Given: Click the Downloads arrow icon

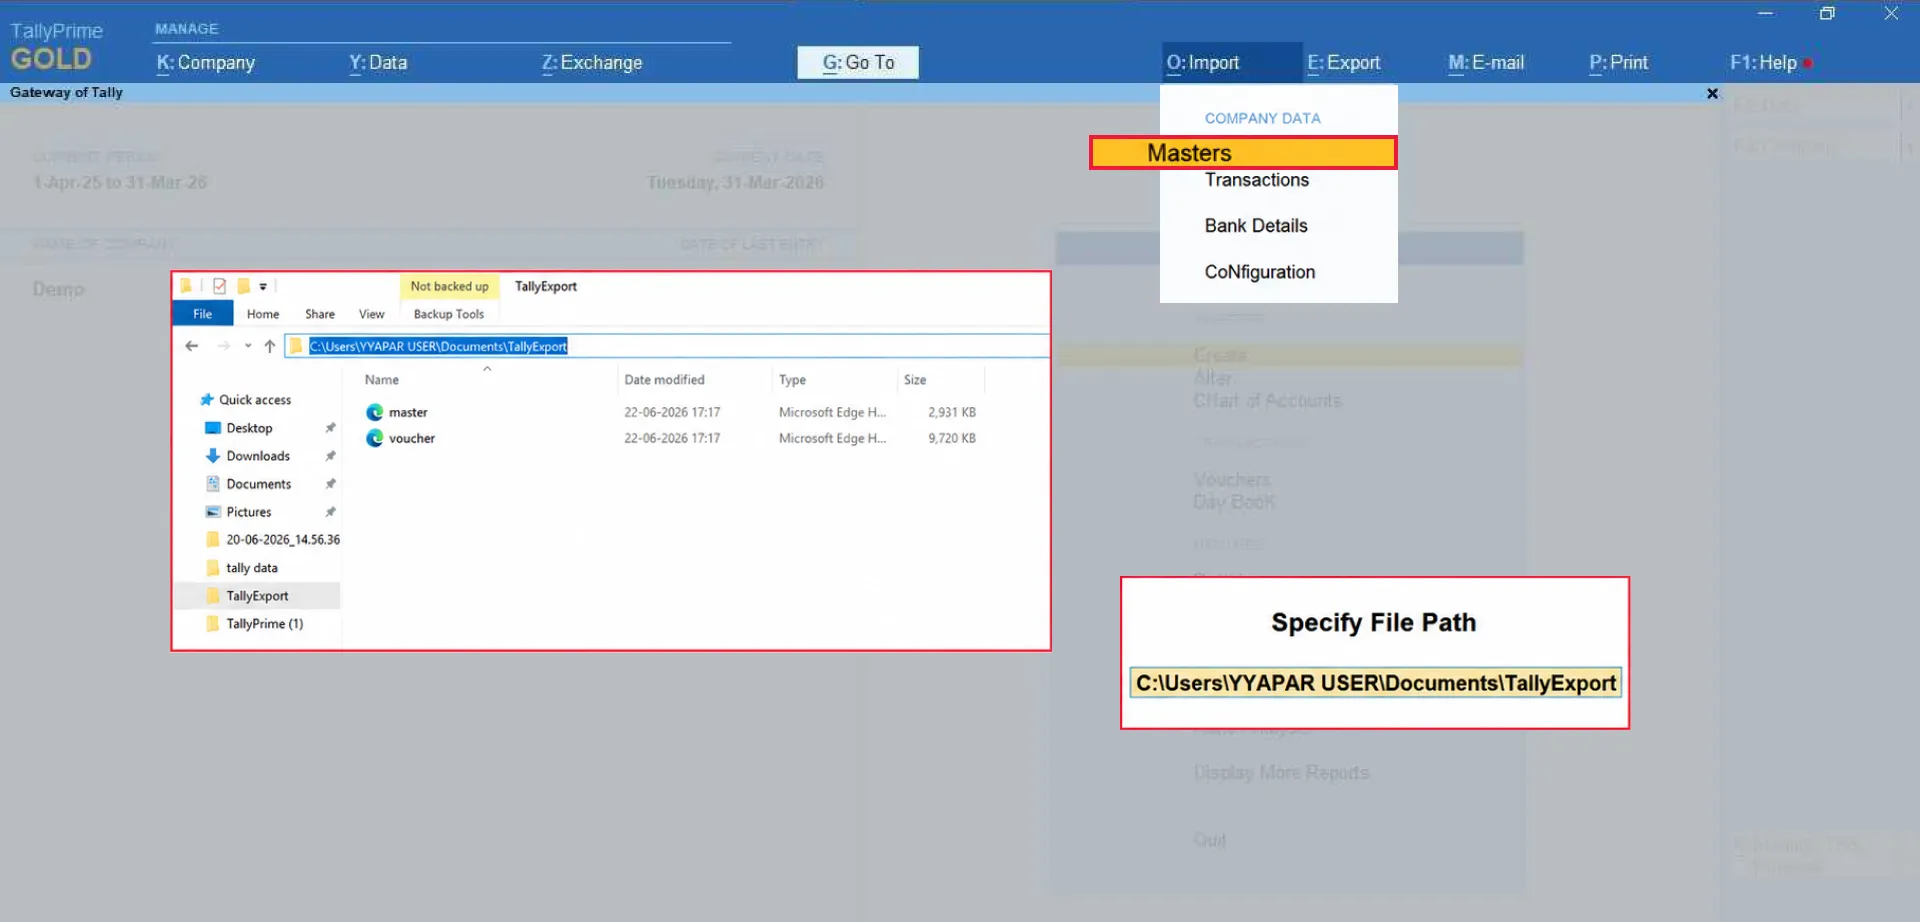Looking at the screenshot, I should click(212, 456).
